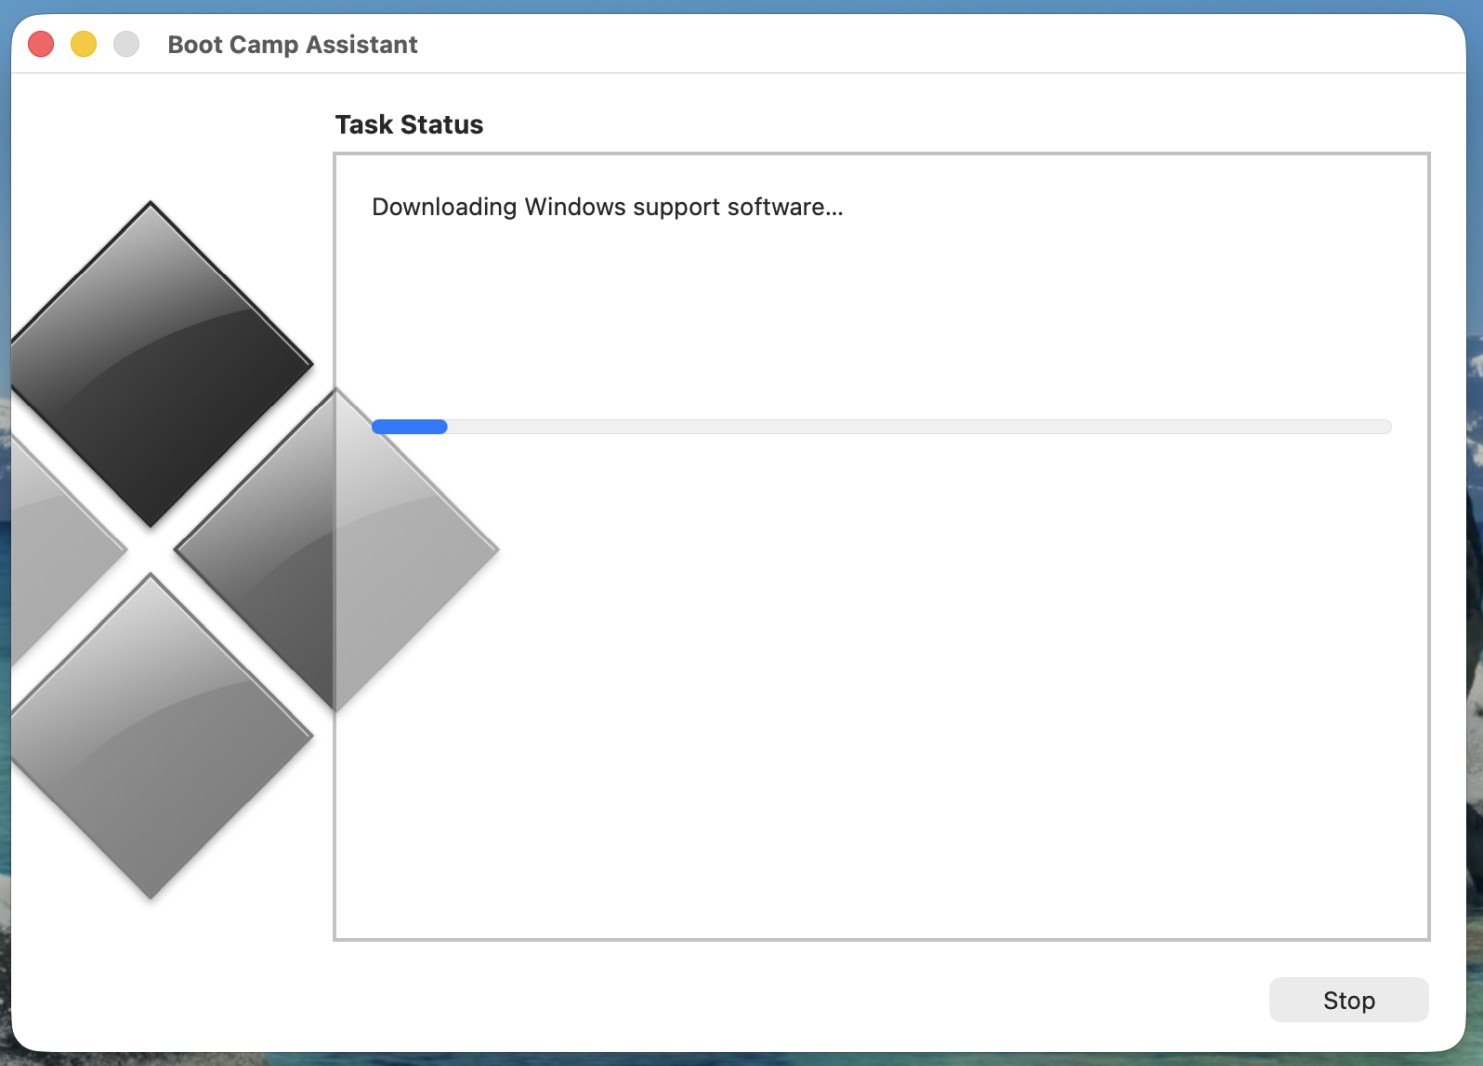This screenshot has width=1483, height=1066.
Task: Click the Stop button to cancel the download
Action: (x=1348, y=999)
